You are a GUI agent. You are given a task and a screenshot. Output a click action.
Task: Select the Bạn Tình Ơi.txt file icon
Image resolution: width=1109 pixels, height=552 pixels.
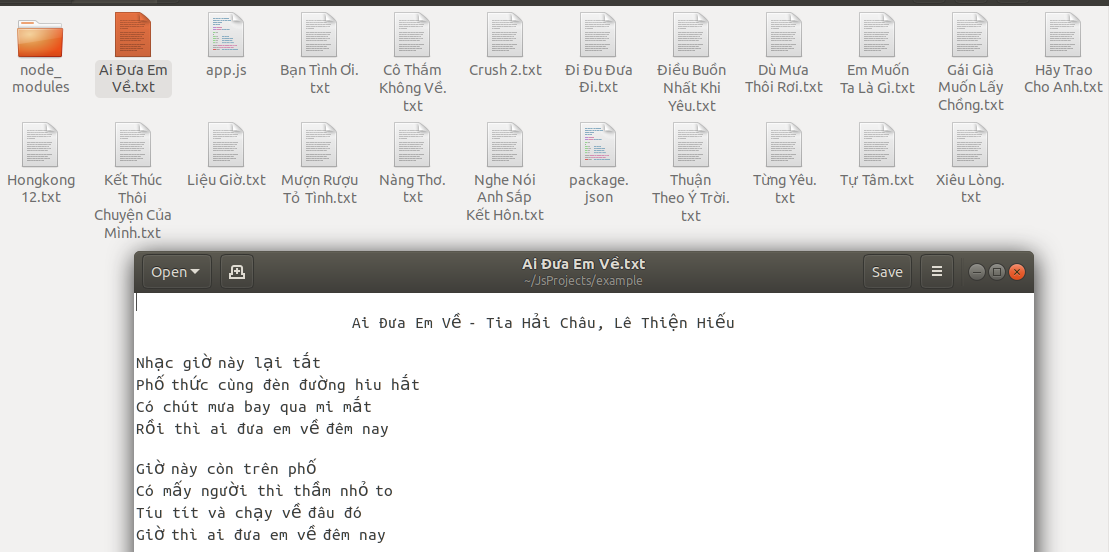click(x=319, y=35)
